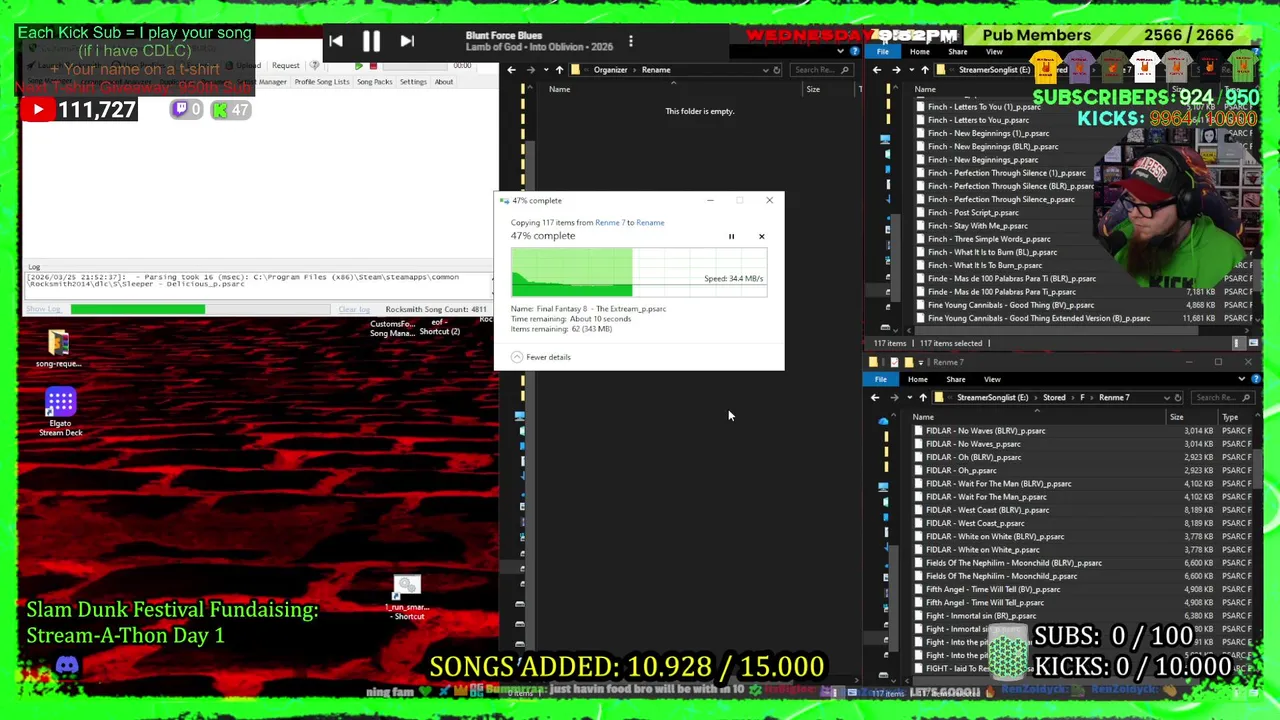Open Song Packs tab in Song Manager

point(375,82)
